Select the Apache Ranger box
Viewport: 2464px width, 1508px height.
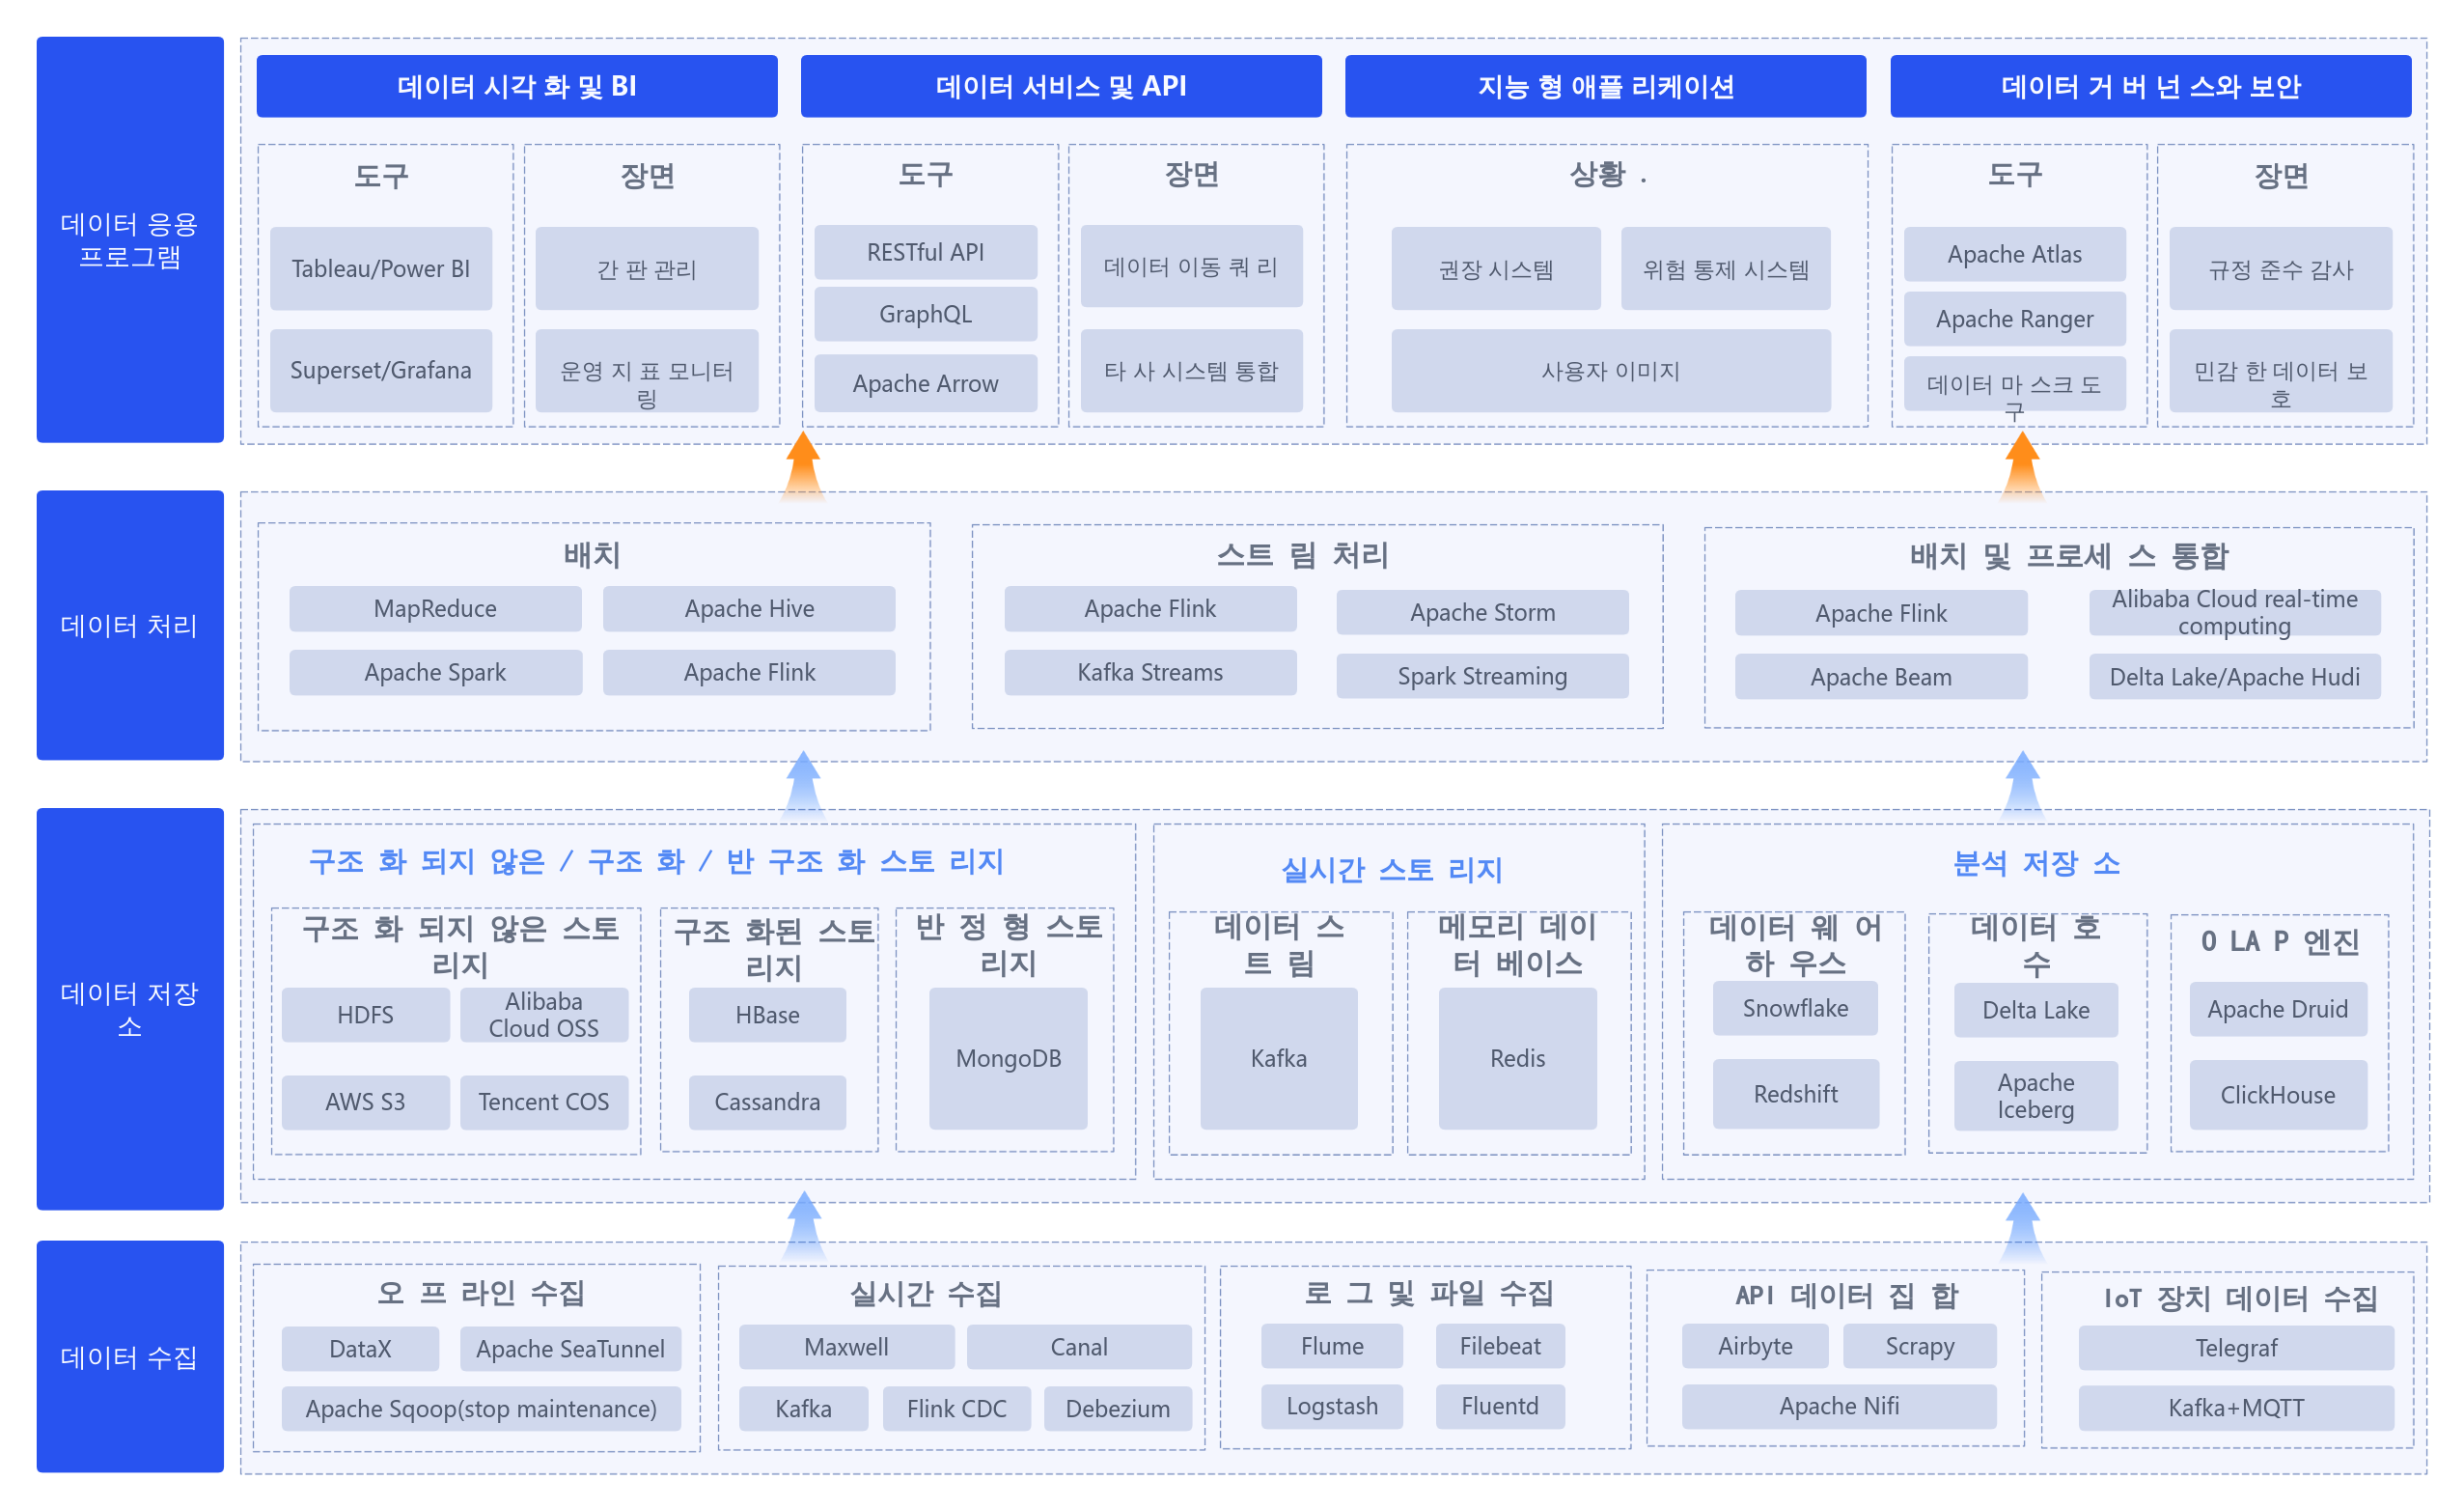pyautogui.click(x=2015, y=318)
